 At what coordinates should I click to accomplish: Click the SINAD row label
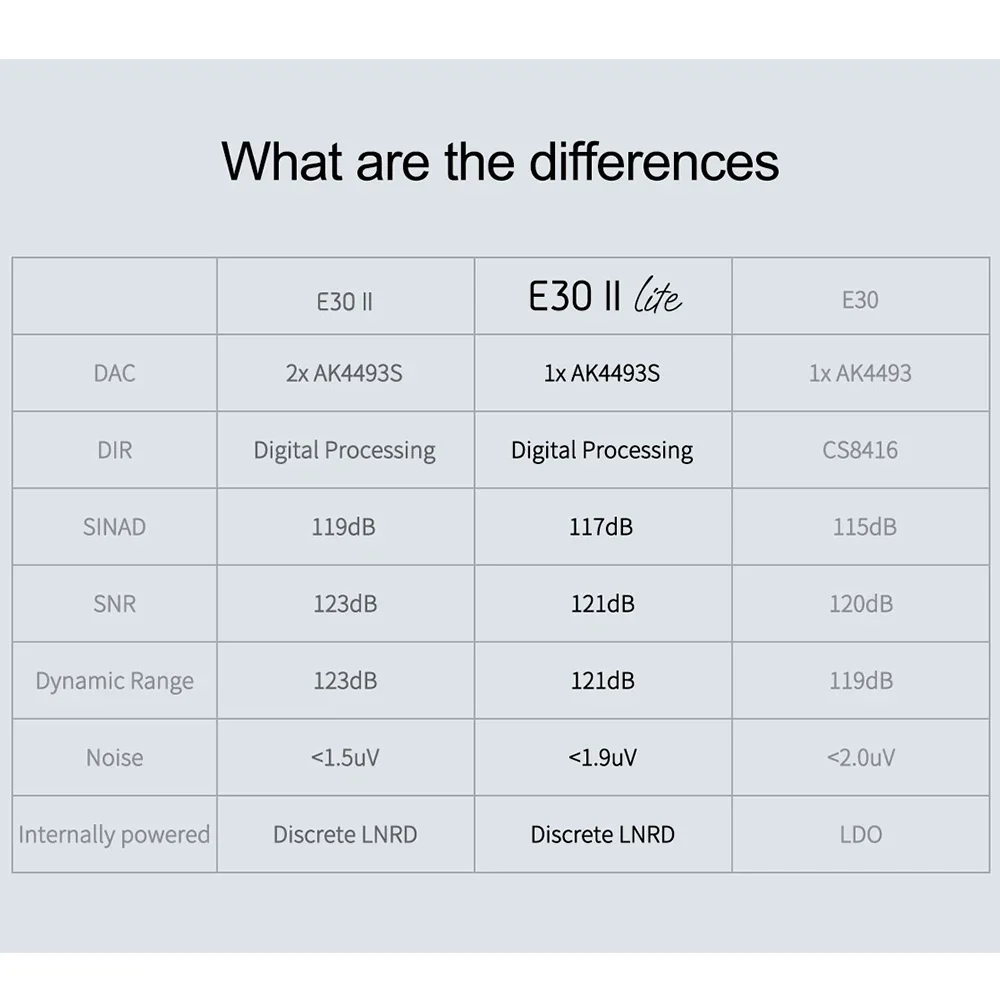[114, 527]
